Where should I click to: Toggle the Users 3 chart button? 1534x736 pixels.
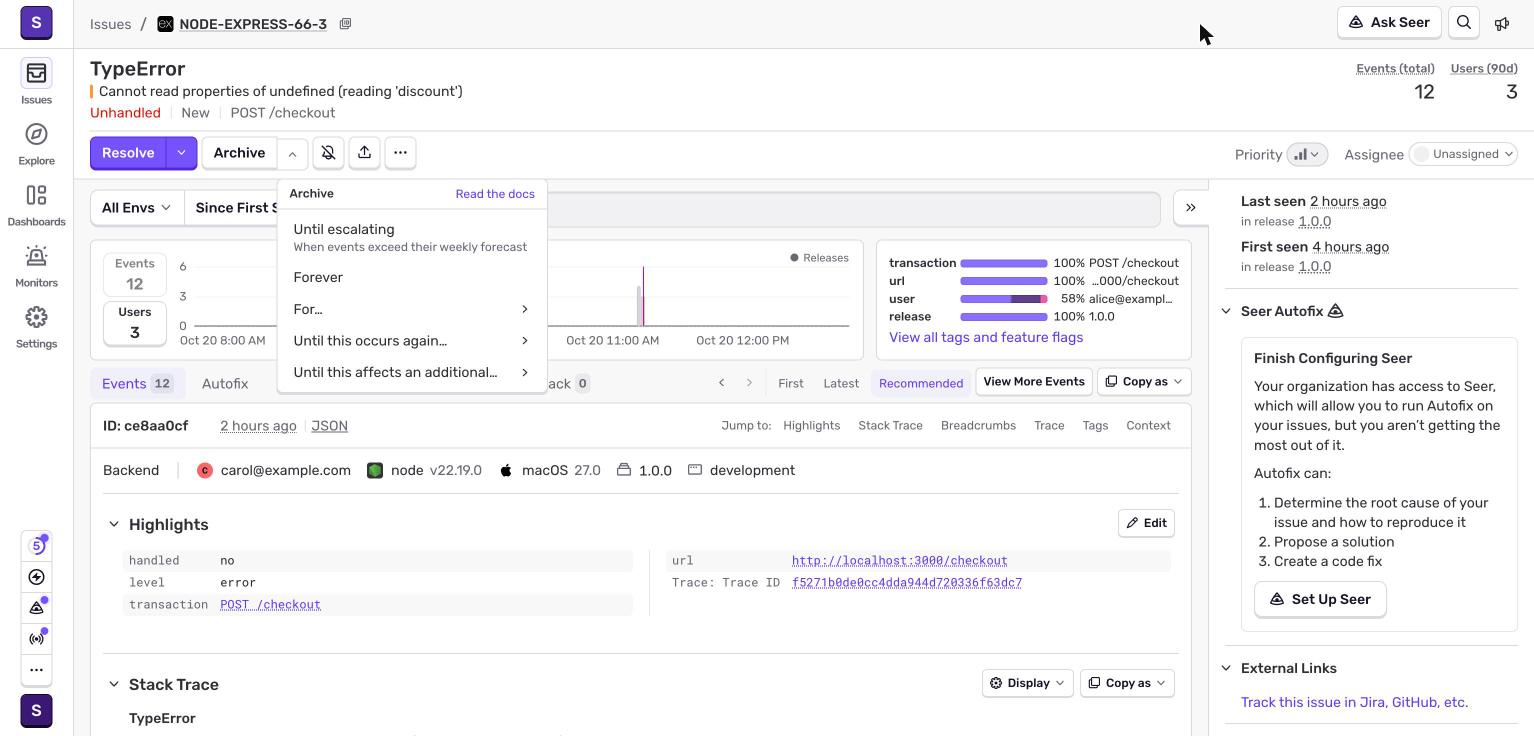[x=135, y=323]
